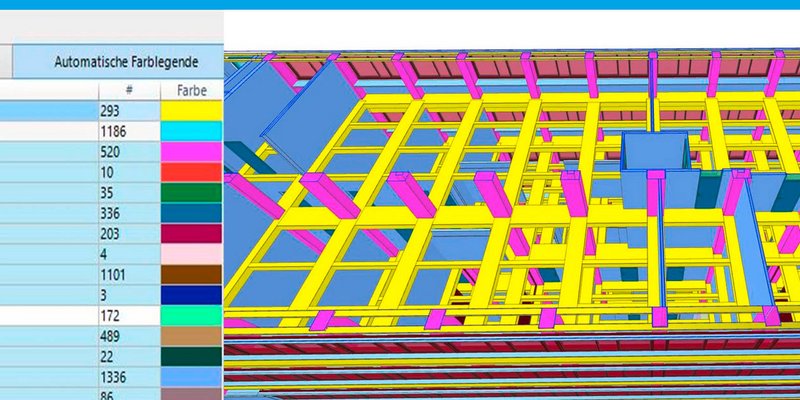
Task: Select the highlighted white row left of 172
Action: coord(48,316)
